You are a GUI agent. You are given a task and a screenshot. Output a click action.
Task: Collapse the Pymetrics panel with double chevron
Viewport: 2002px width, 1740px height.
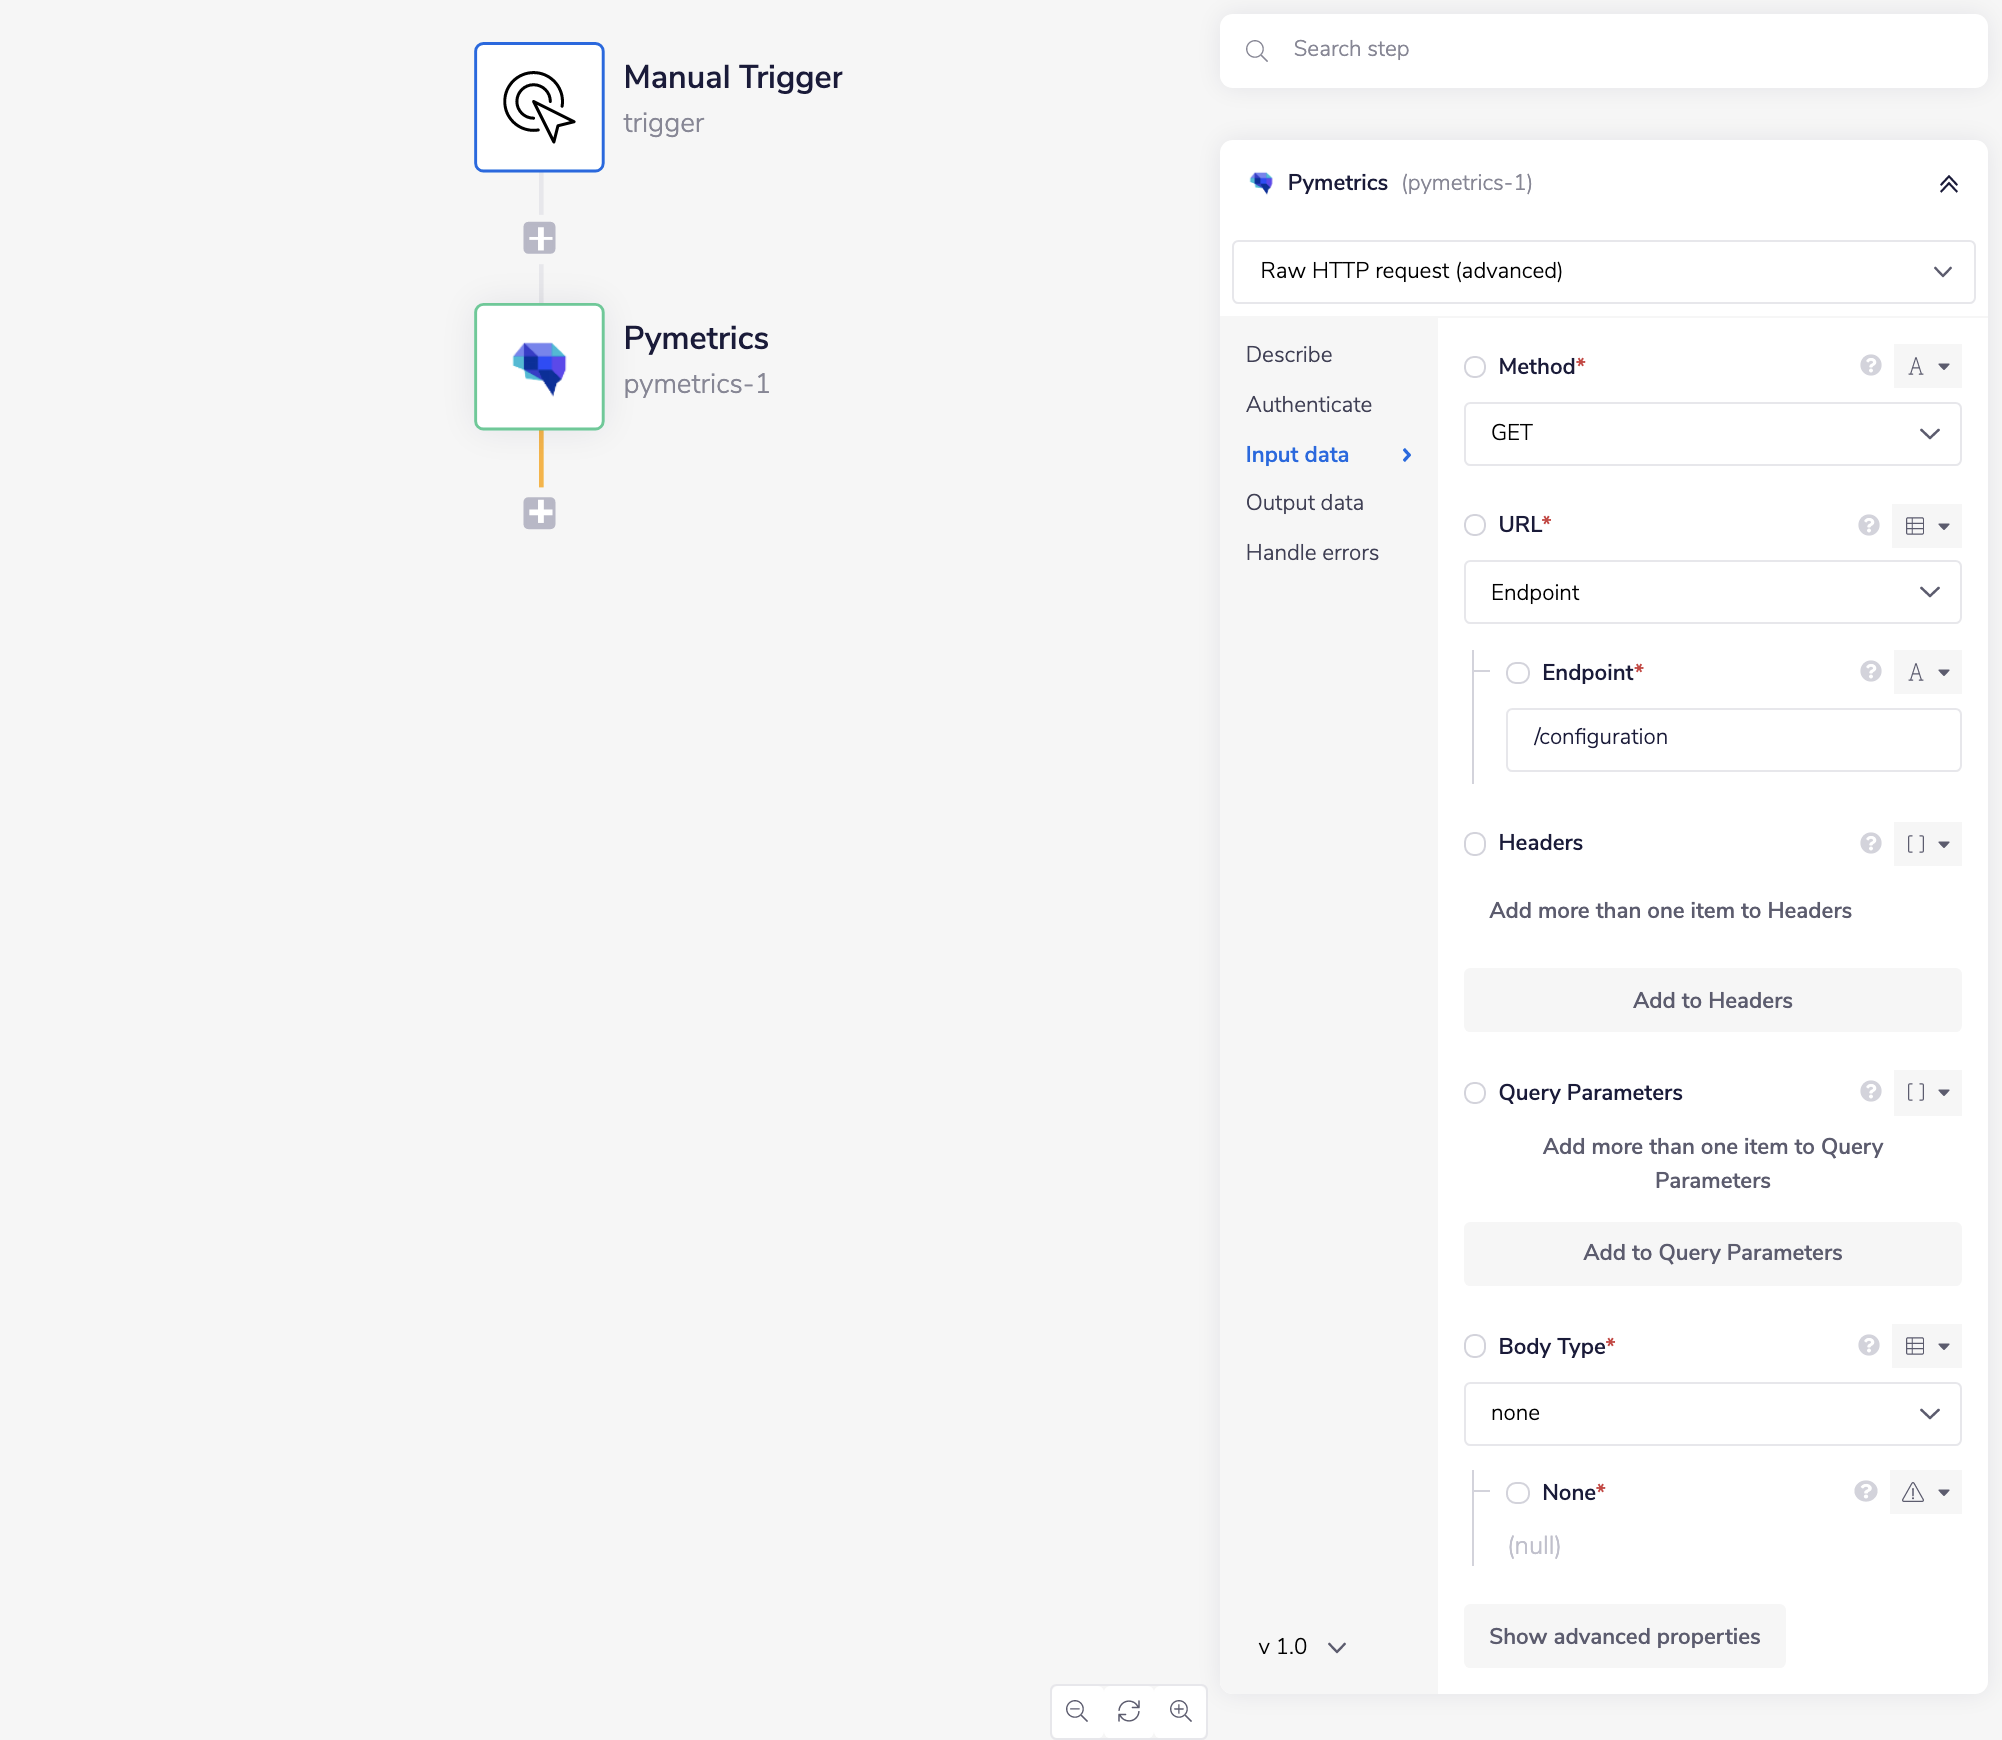[1948, 184]
